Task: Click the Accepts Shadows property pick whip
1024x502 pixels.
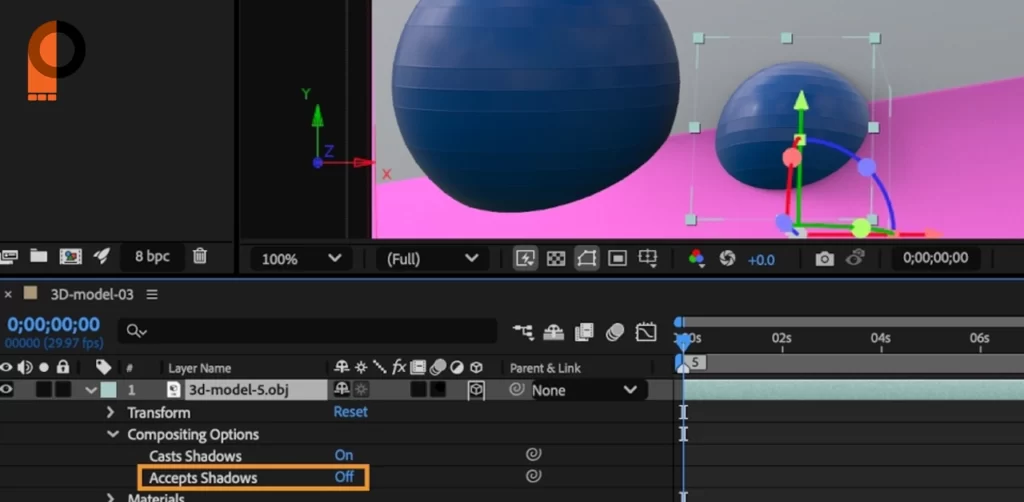Action: [534, 476]
